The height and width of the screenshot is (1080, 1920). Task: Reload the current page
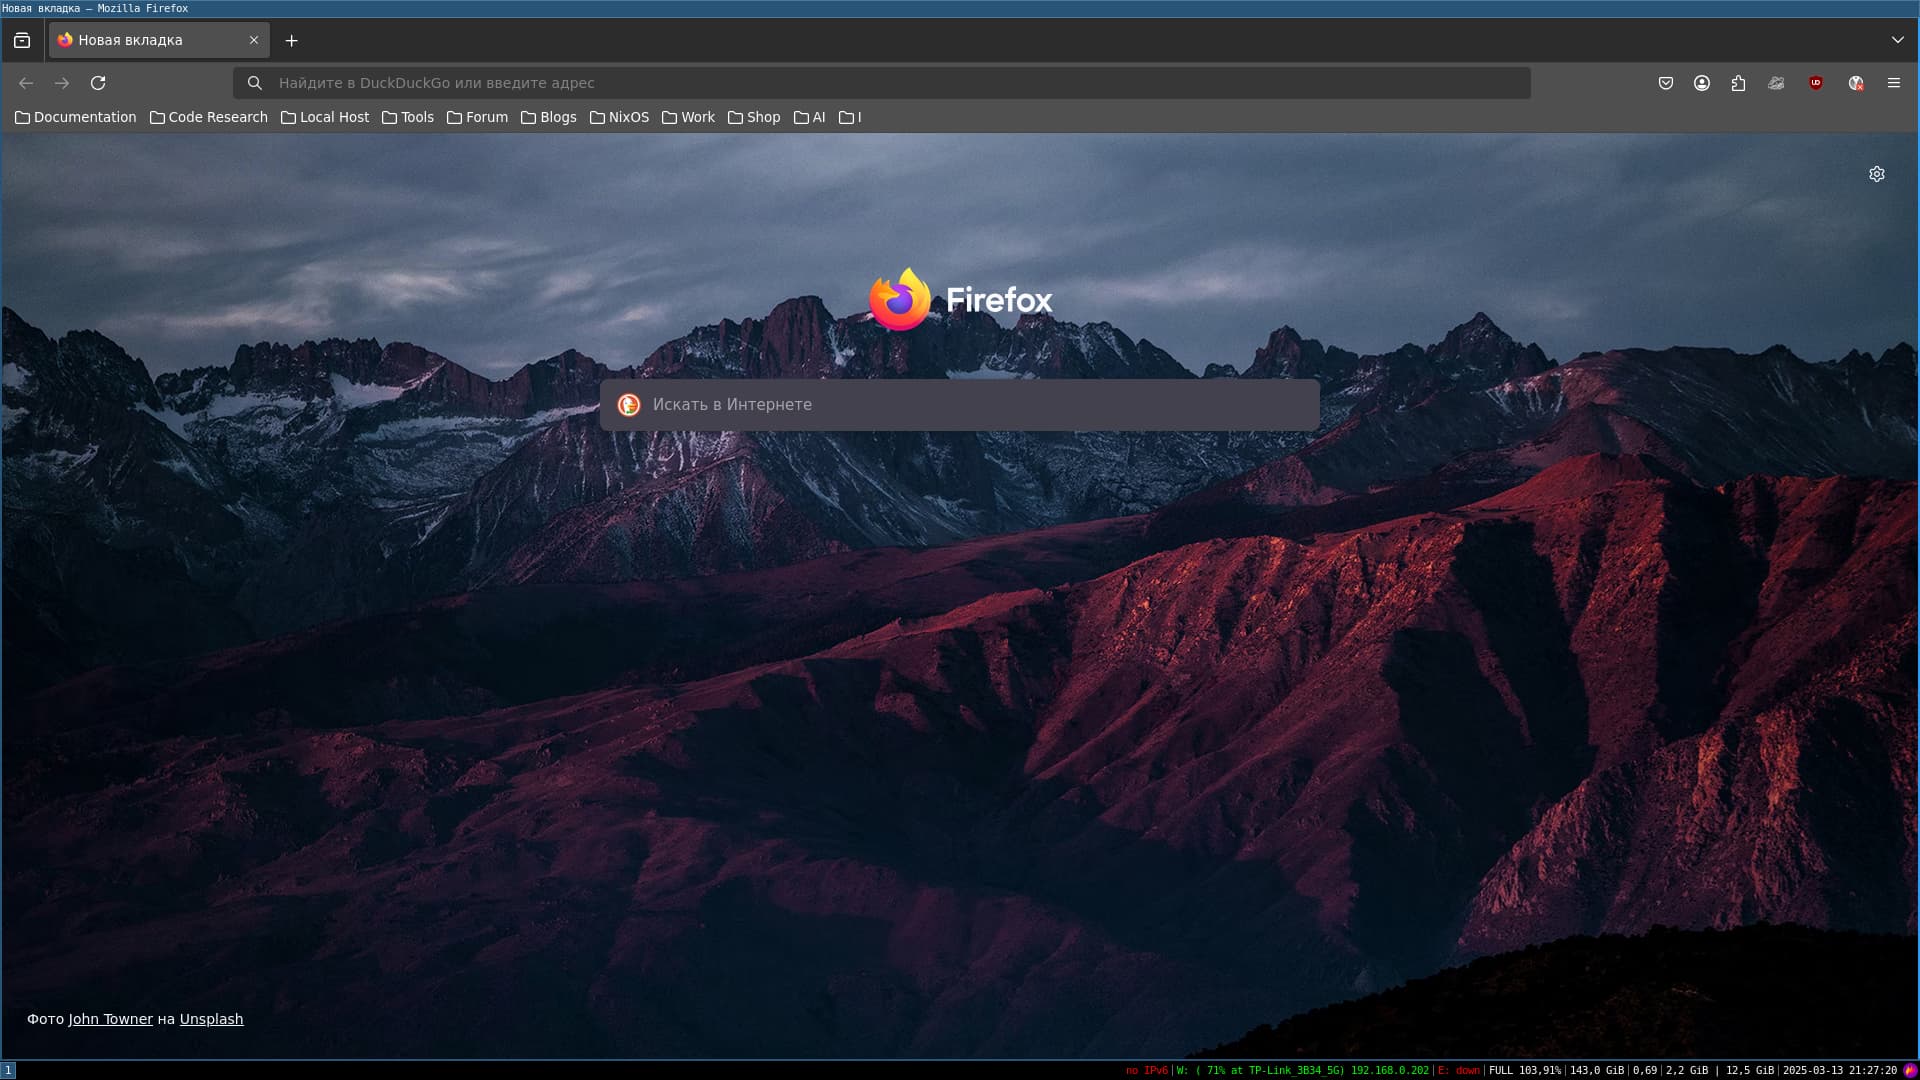[98, 83]
